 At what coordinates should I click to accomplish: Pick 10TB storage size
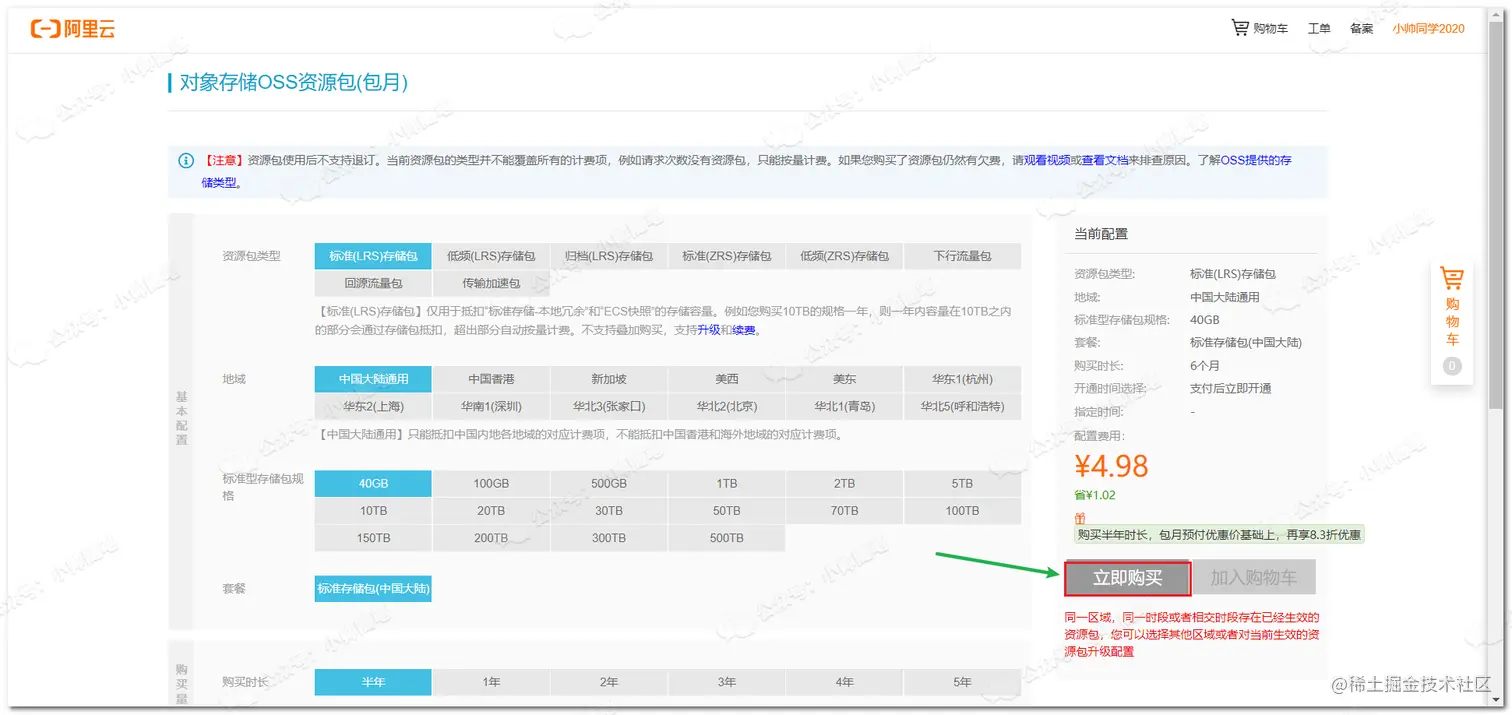pos(373,511)
